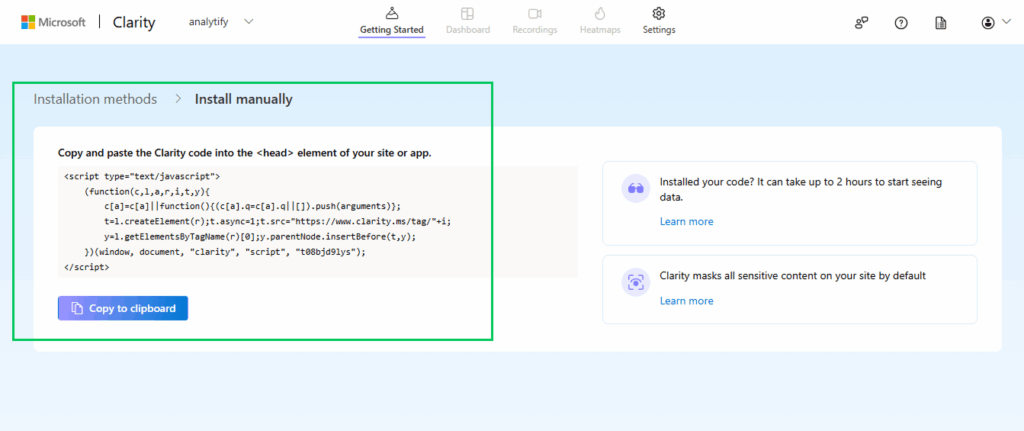1024x431 pixels.
Task: Open the Clarity home title
Action: (134, 22)
